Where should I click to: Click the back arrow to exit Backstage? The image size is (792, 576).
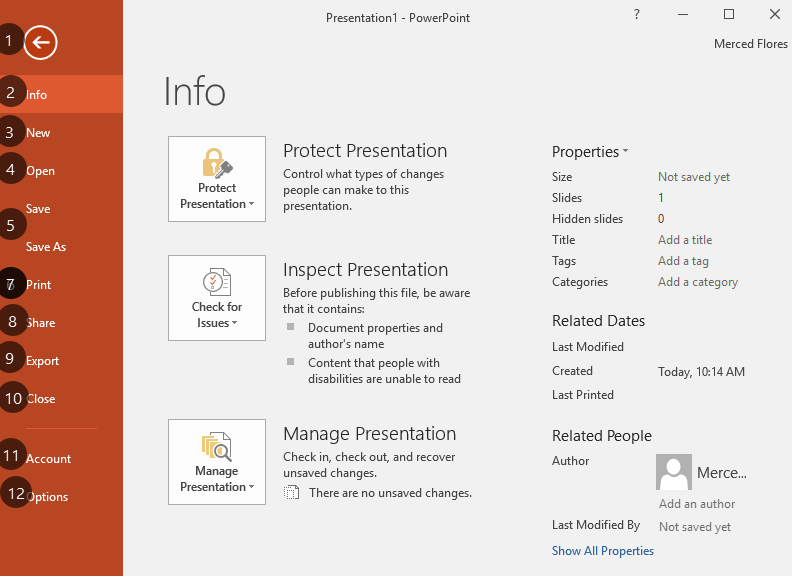[40, 42]
